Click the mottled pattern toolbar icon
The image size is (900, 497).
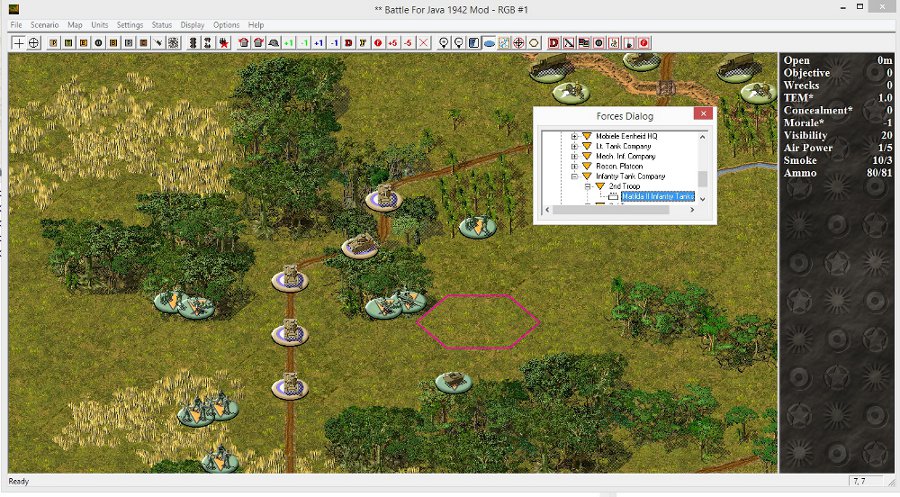coord(173,43)
